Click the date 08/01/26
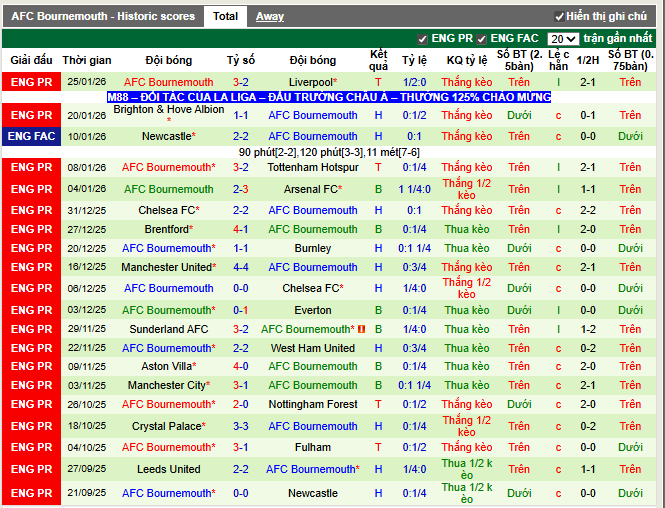This screenshot has height=508, width=665. coord(87,167)
